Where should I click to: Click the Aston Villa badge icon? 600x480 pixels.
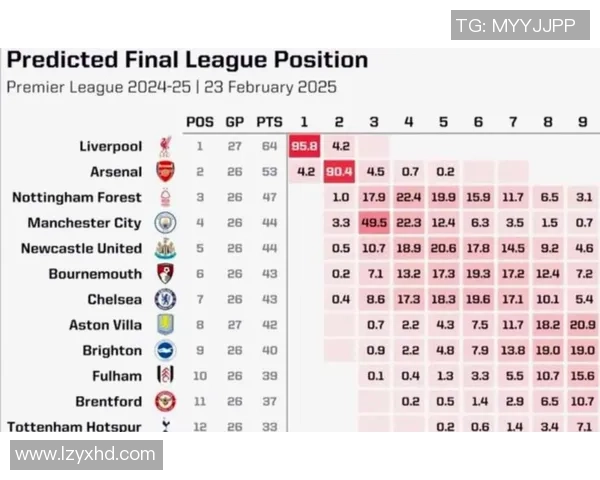click(x=165, y=325)
